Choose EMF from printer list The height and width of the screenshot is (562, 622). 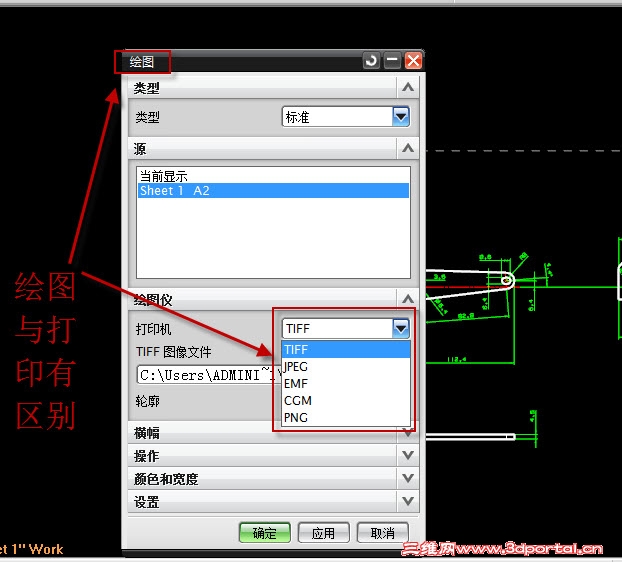coord(346,384)
